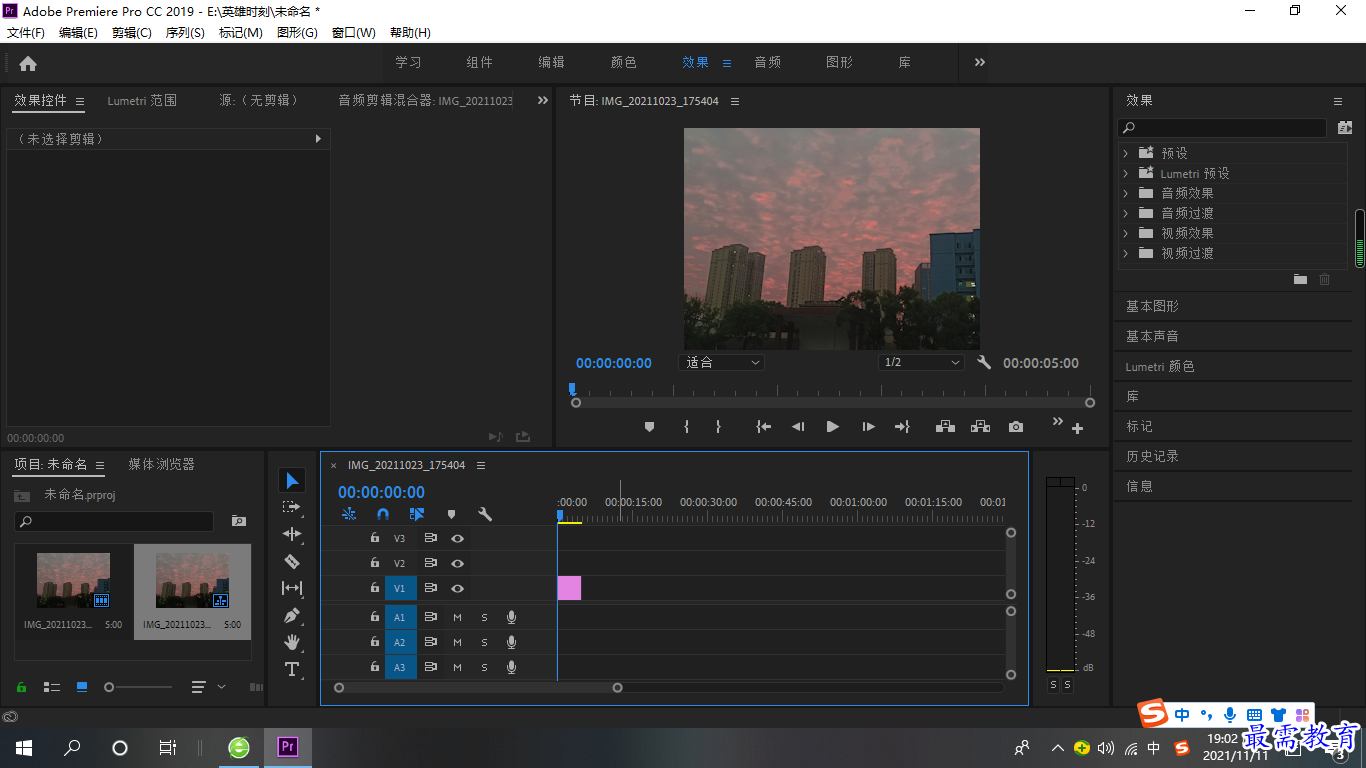This screenshot has height=768, width=1366.
Task: Click the Extract button
Action: click(980, 427)
